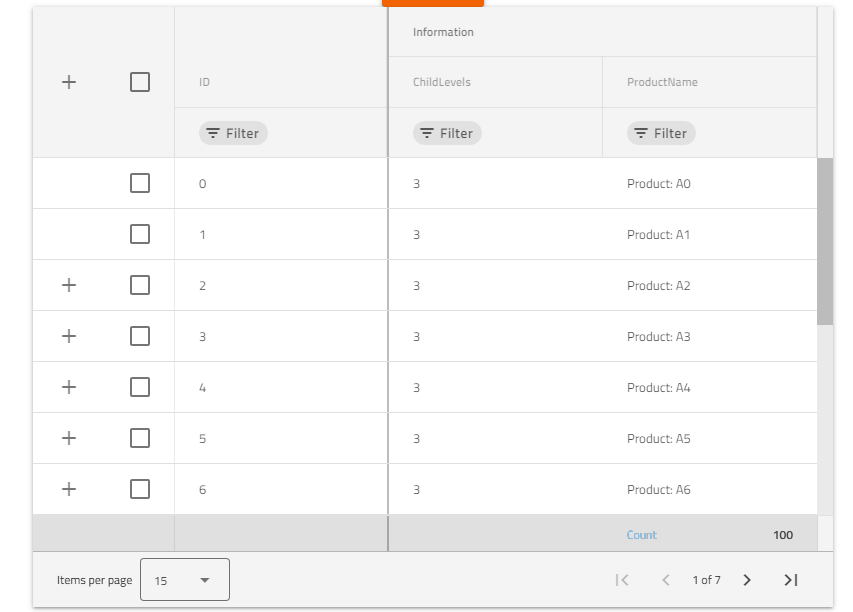This screenshot has width=853, height=612.
Task: Check the row for Product: A4
Action: coord(139,387)
